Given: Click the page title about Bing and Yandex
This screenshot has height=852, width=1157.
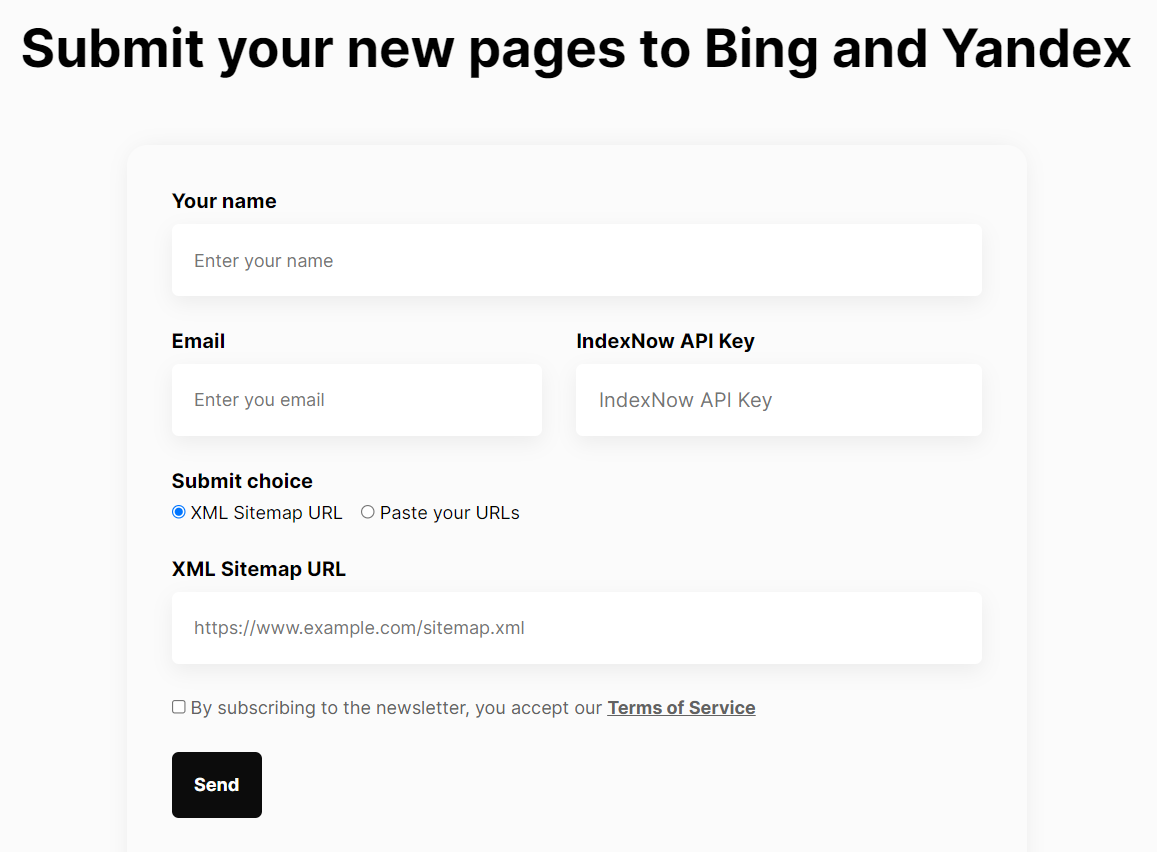Looking at the screenshot, I should tap(577, 48).
